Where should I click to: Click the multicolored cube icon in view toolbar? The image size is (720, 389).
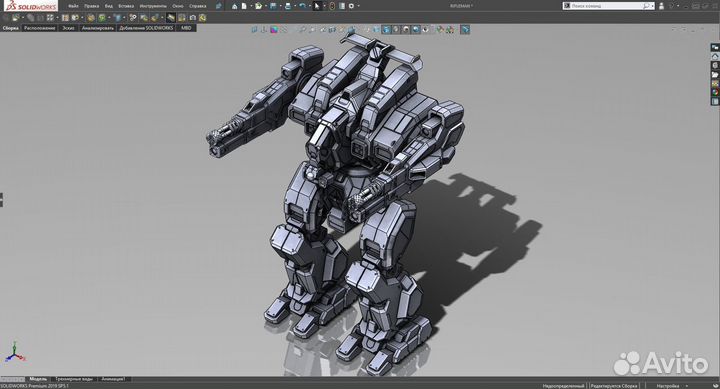tap(274, 29)
